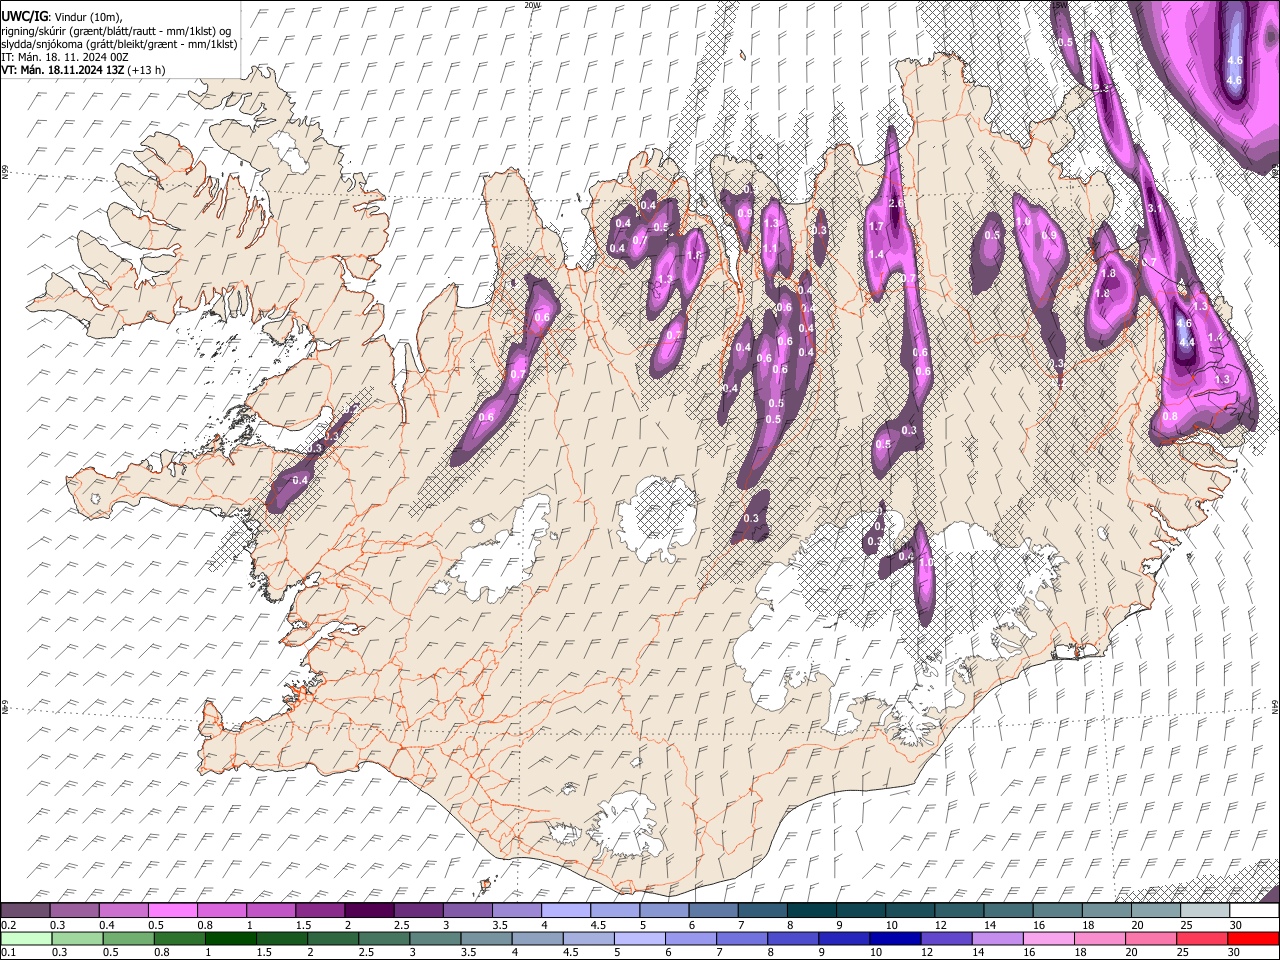Click the 2.6 precipitation value on the map
Viewport: 1280px width, 960px height.
pyautogui.click(x=896, y=204)
